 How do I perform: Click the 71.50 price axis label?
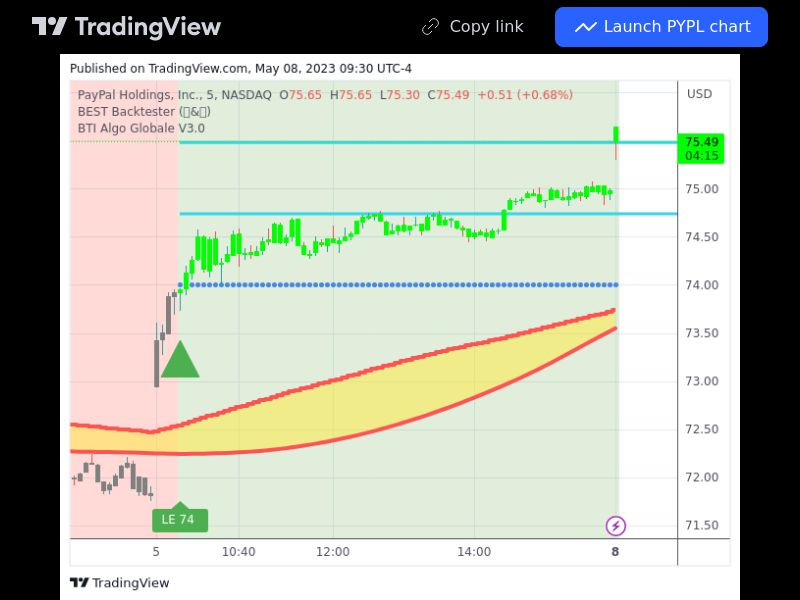pyautogui.click(x=702, y=525)
